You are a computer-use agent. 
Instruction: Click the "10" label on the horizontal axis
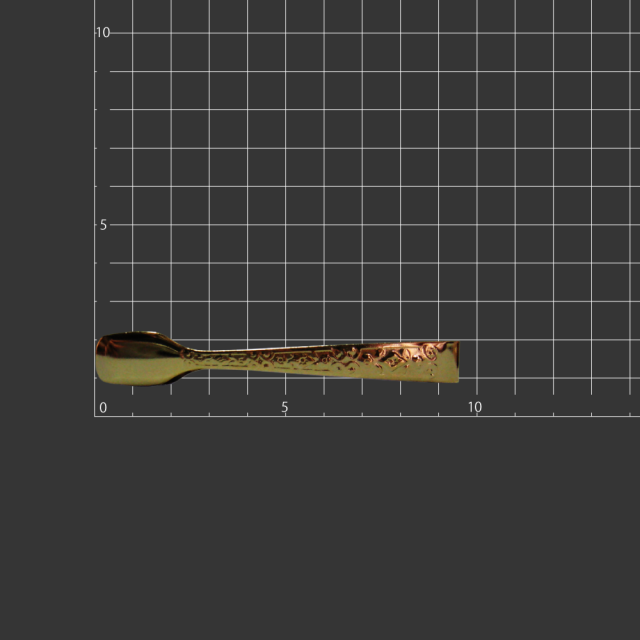[475, 407]
